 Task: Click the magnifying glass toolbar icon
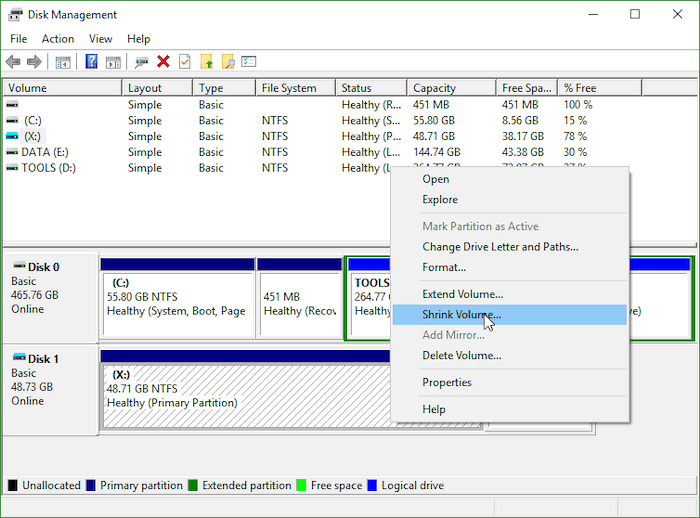tap(228, 62)
